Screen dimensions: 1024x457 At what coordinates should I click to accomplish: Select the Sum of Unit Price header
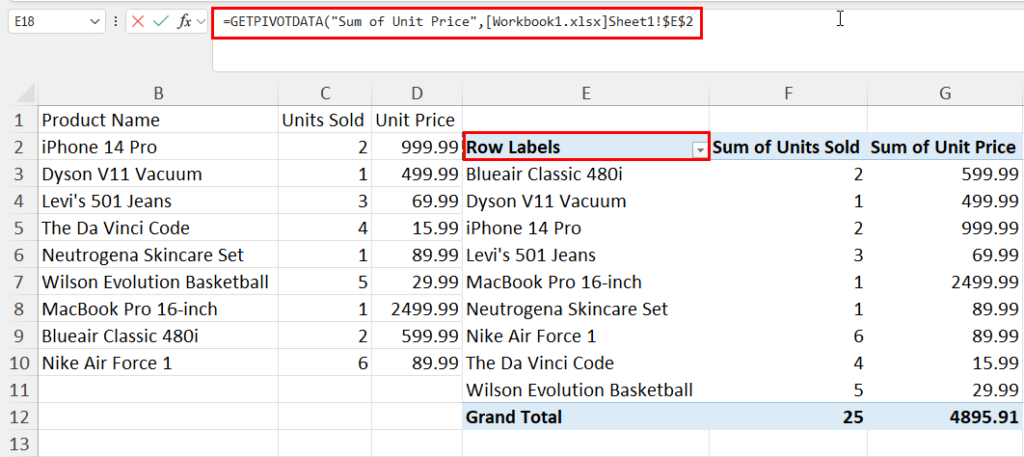[945, 147]
